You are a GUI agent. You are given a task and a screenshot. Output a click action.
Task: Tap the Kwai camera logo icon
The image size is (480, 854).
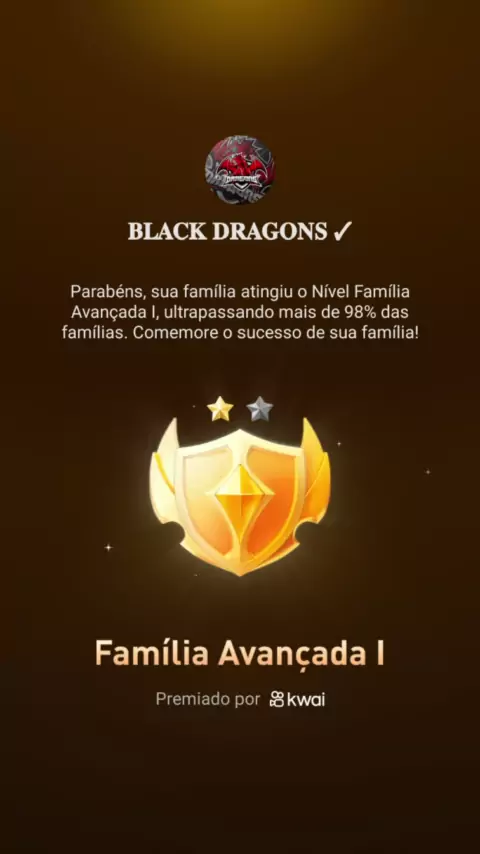tap(277, 700)
